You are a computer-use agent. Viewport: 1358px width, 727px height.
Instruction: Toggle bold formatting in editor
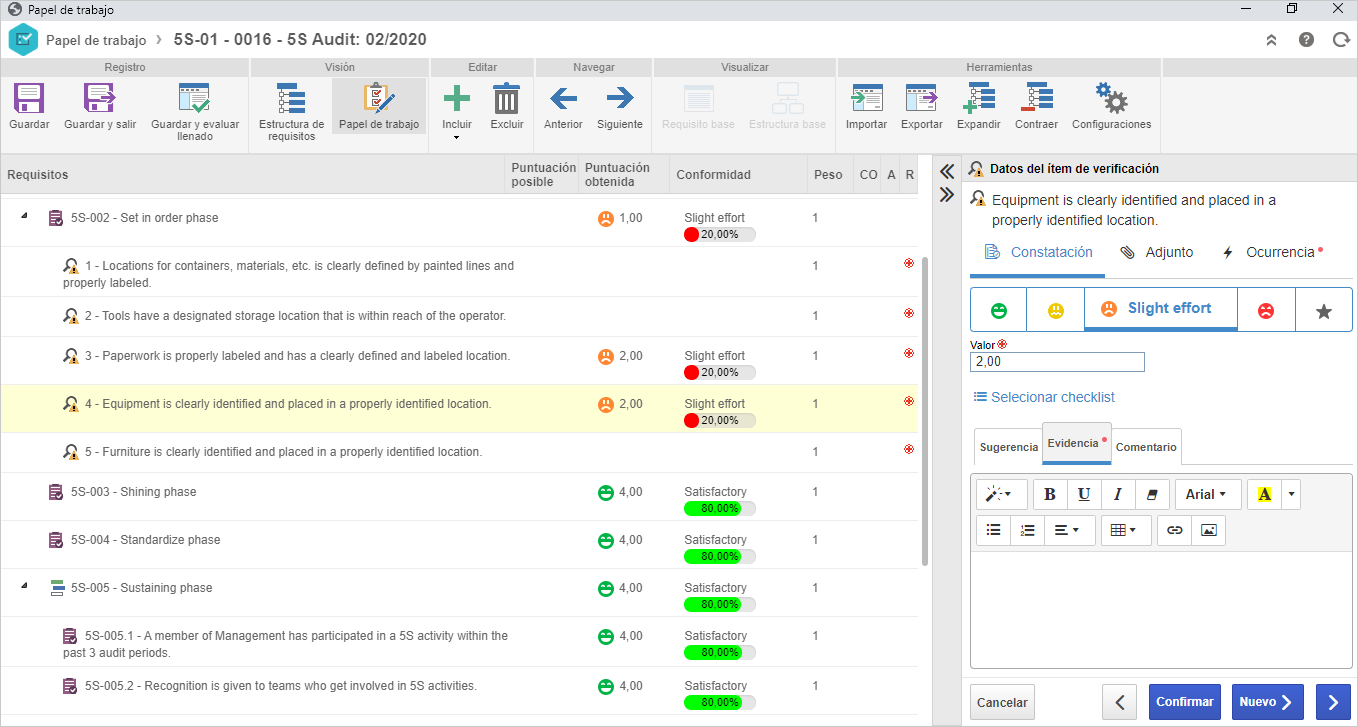(1050, 494)
